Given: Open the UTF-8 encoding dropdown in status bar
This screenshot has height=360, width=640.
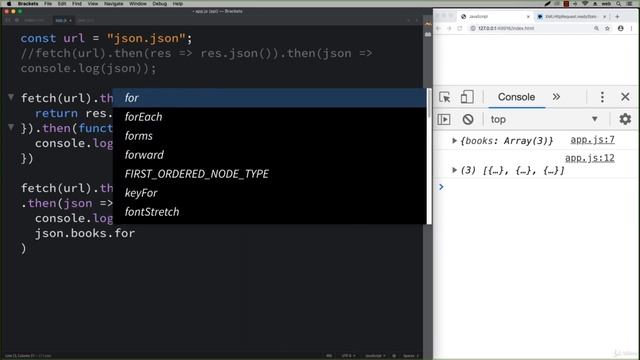Looking at the screenshot, I should click(x=348, y=356).
